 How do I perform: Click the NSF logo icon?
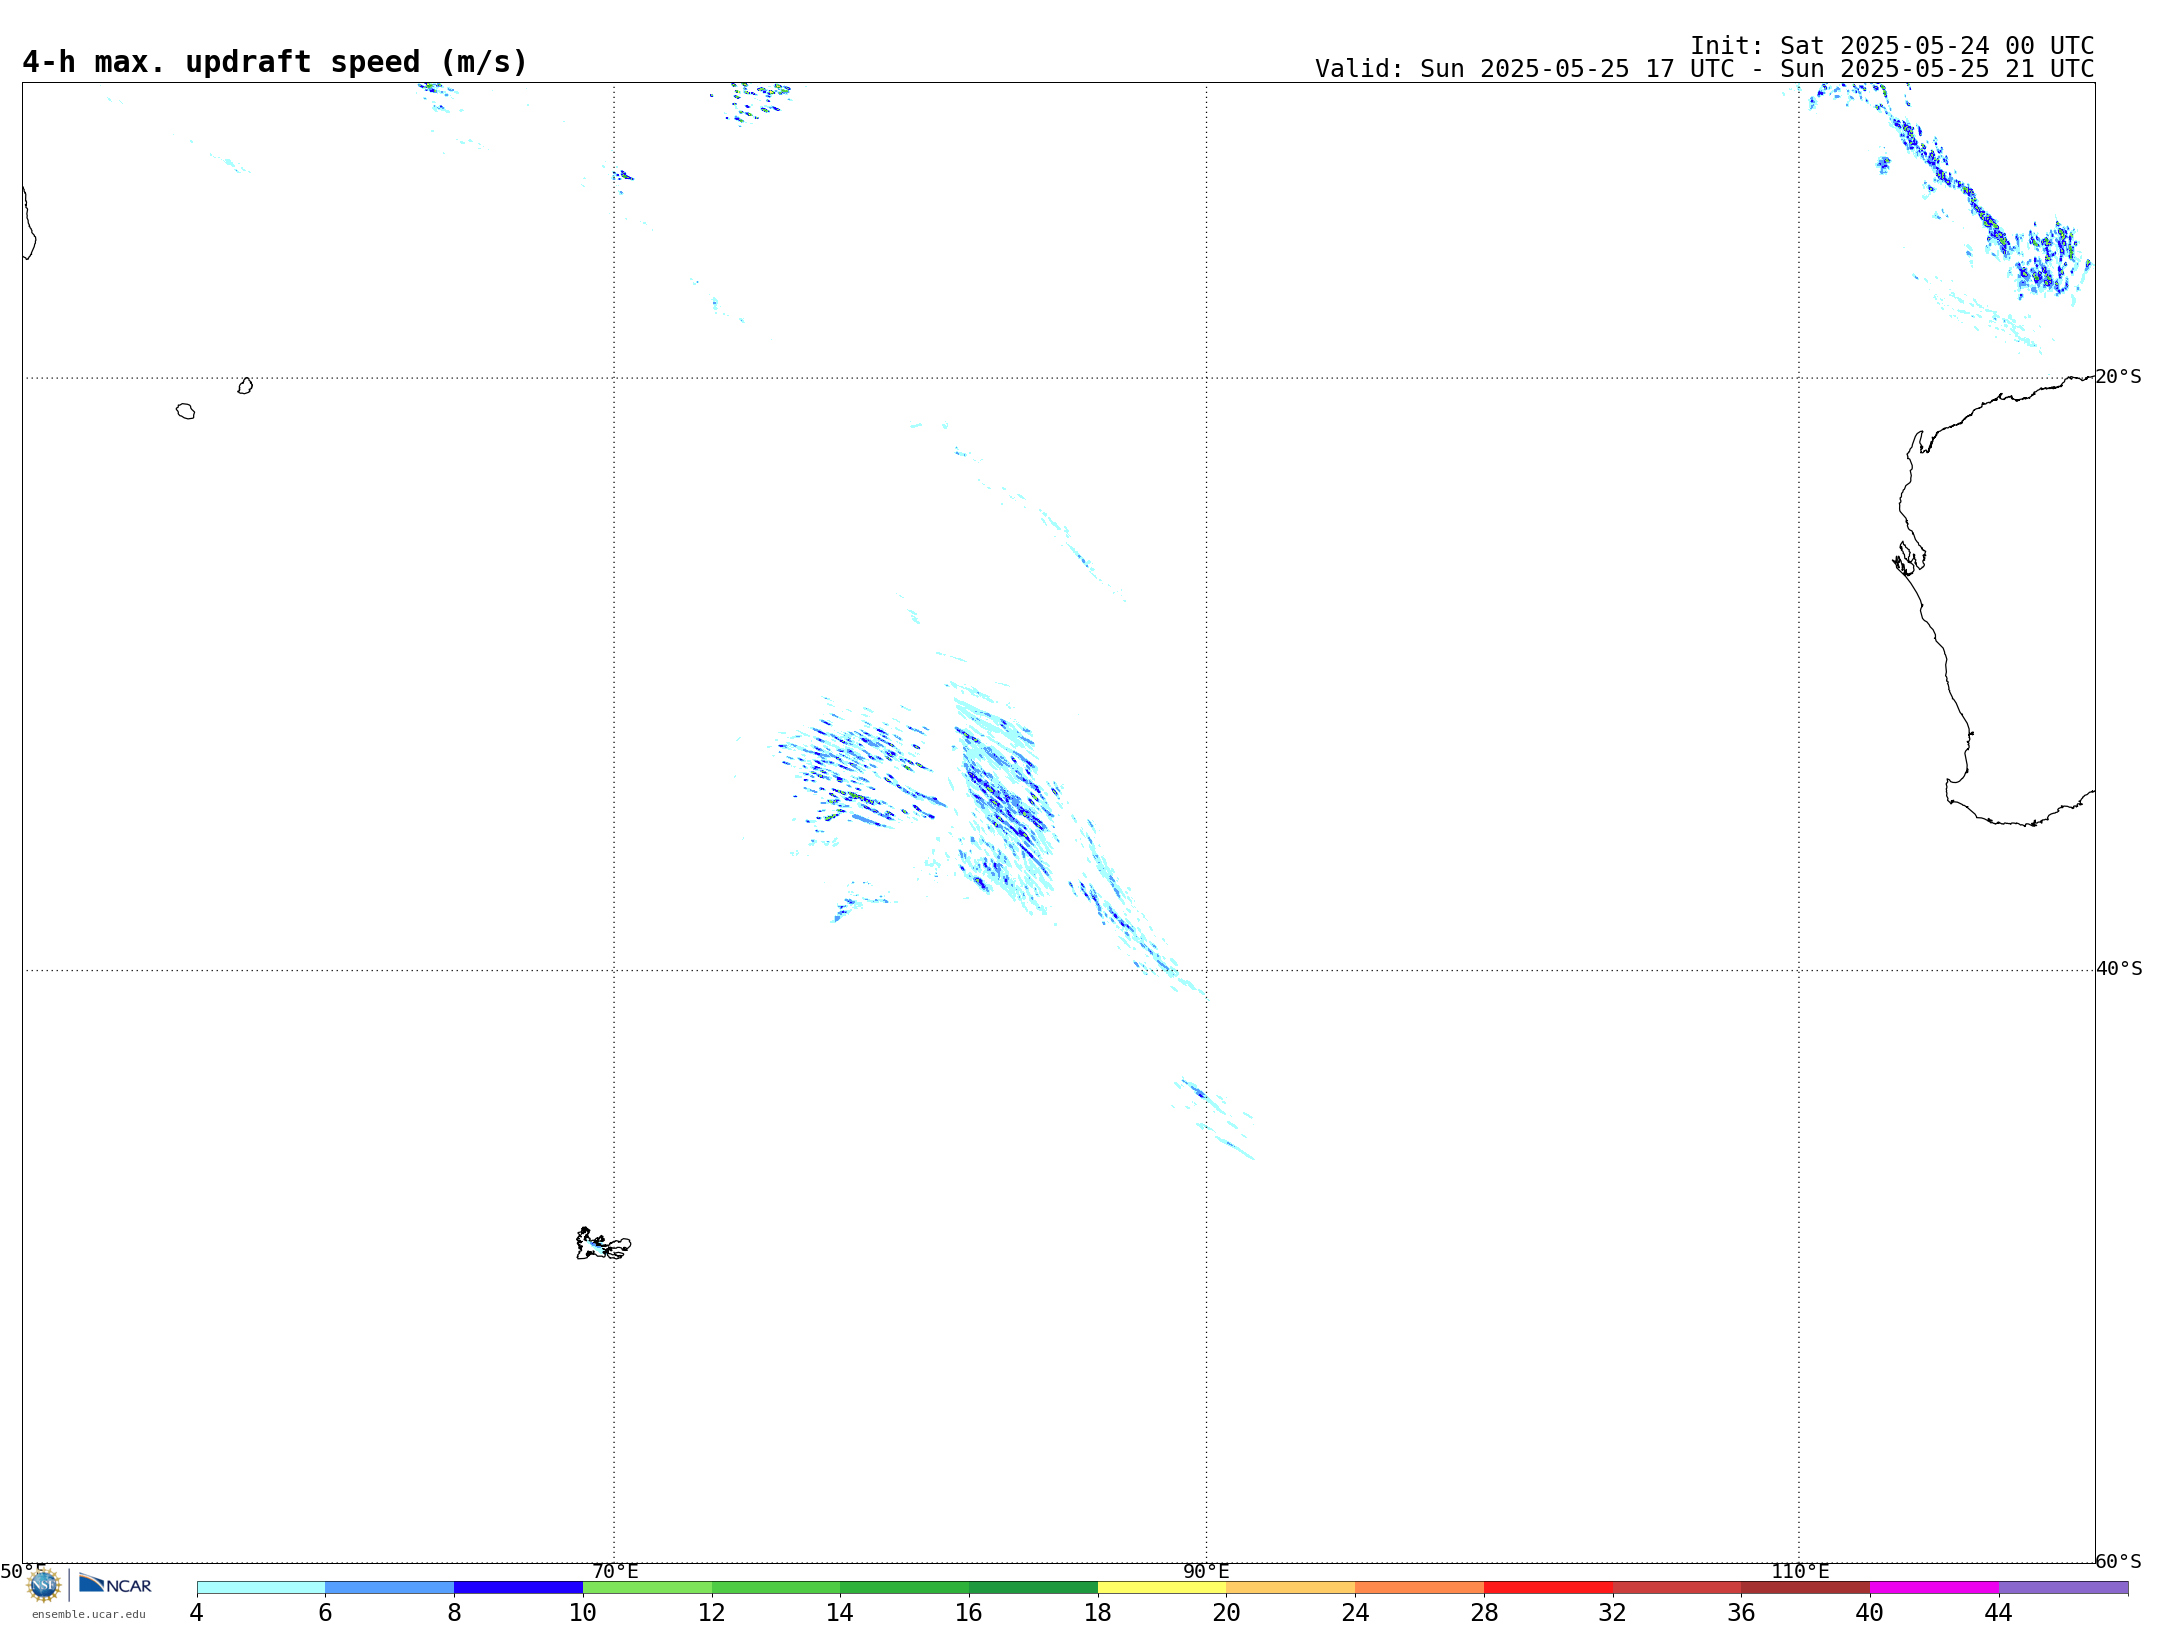pyautogui.click(x=44, y=1584)
